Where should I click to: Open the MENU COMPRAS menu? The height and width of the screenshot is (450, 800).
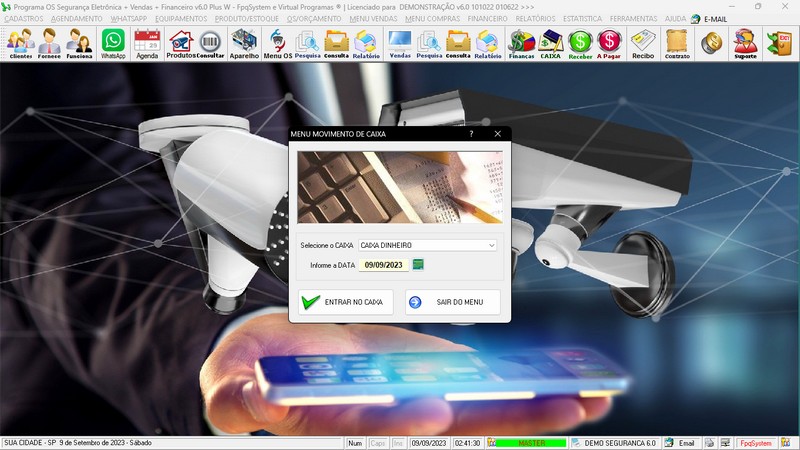click(433, 19)
